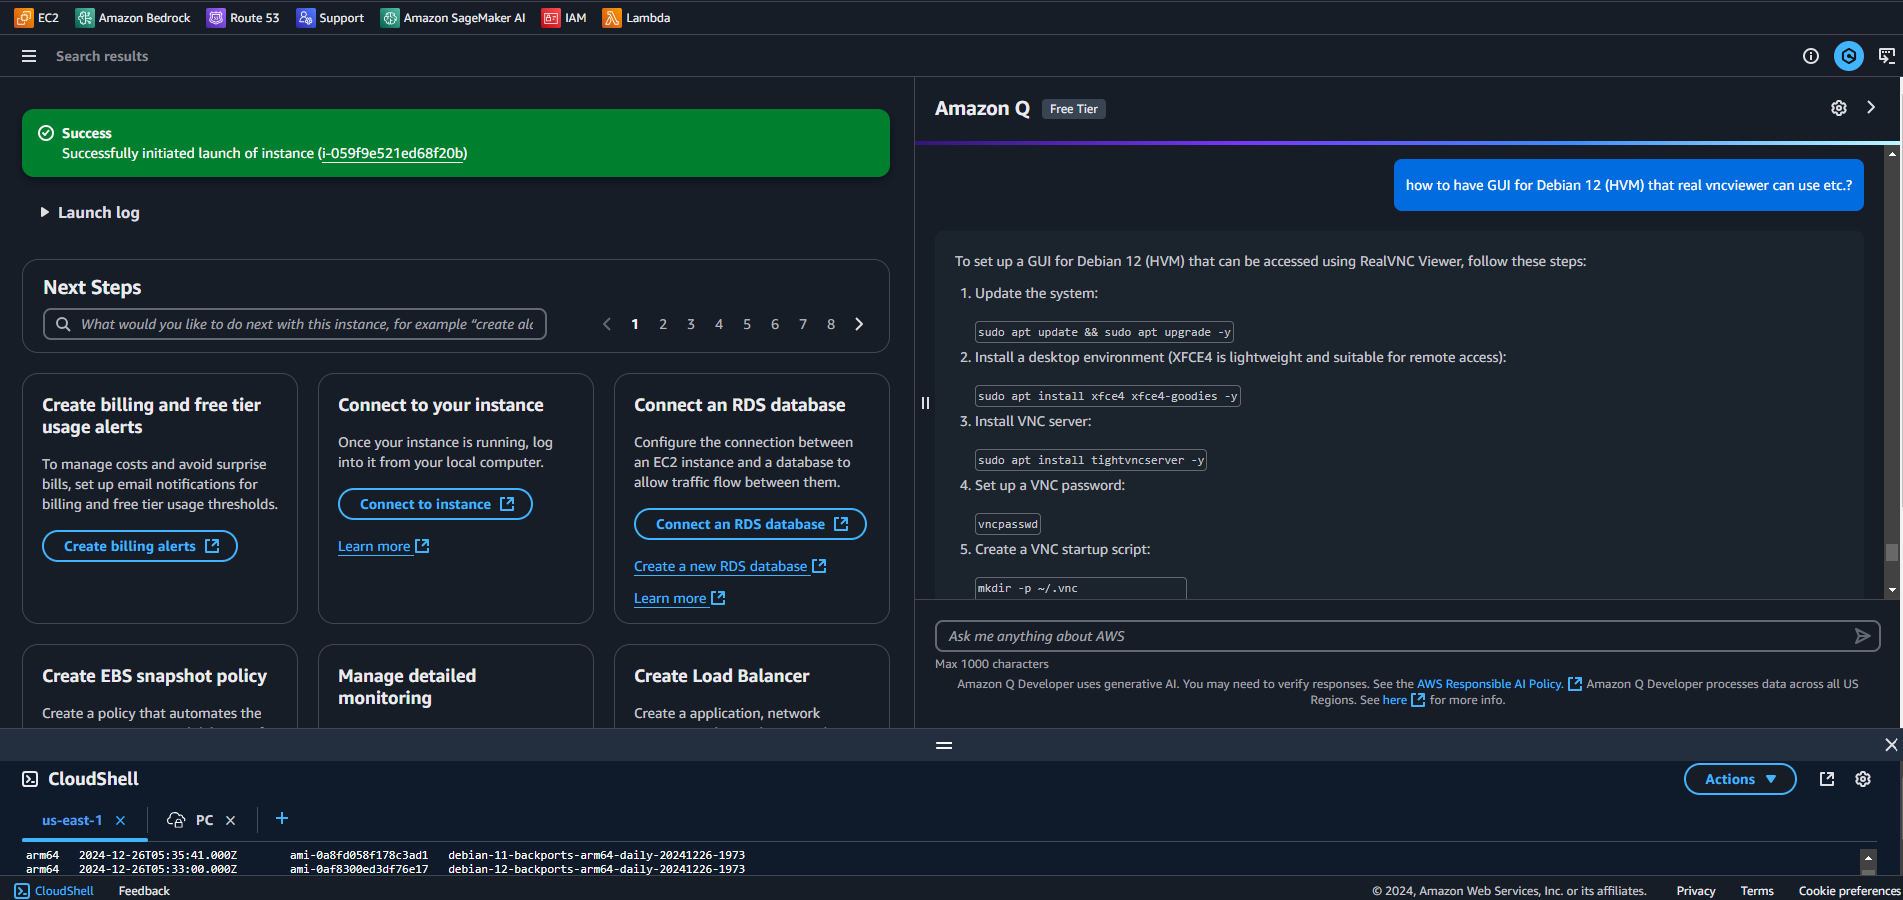The width and height of the screenshot is (1903, 900).
Task: Focus the Ask me anything about AWS field
Action: [x=1408, y=636]
